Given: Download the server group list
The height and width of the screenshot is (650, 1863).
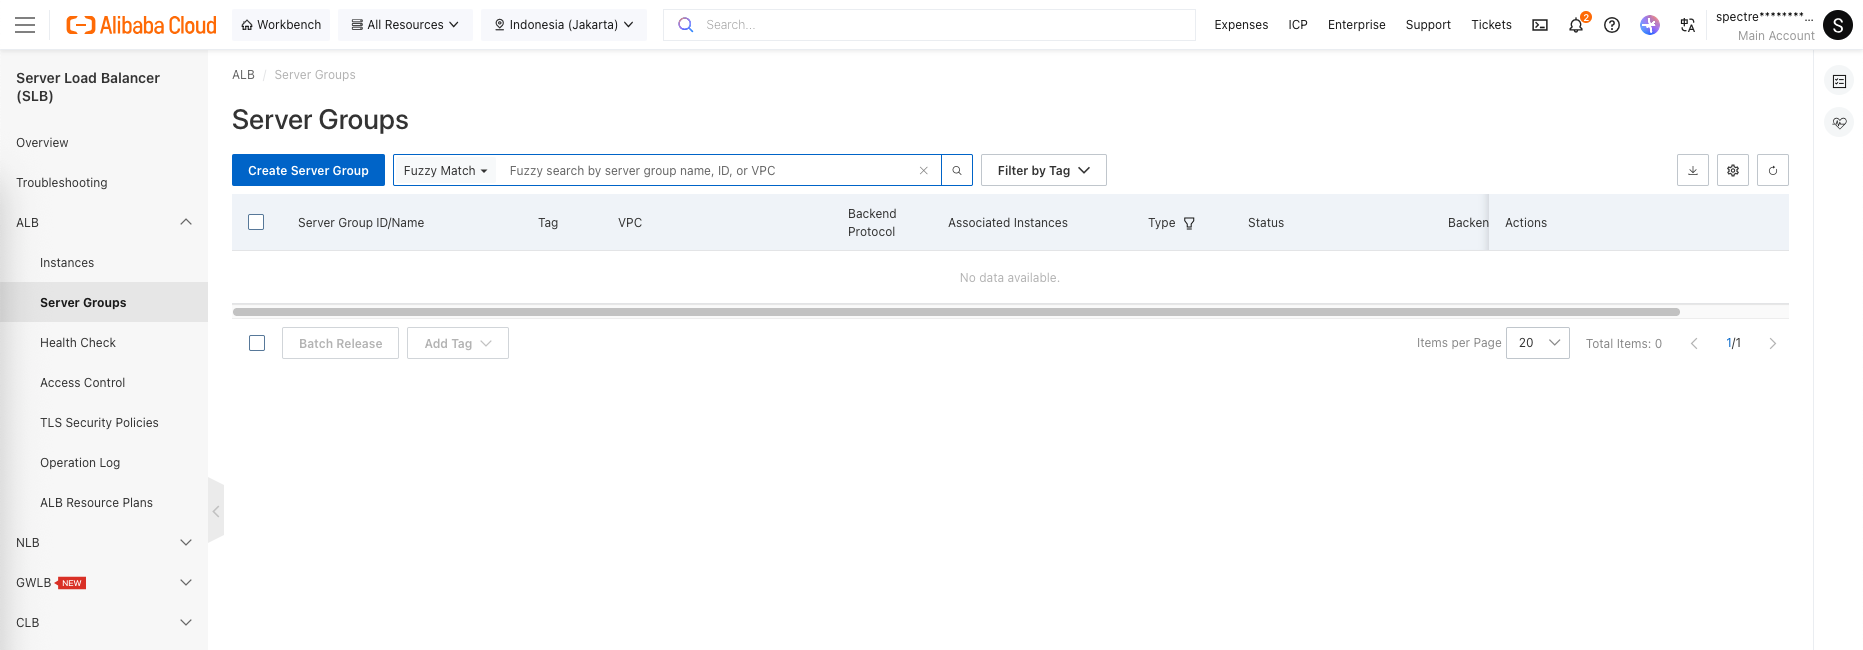Looking at the screenshot, I should [x=1693, y=170].
